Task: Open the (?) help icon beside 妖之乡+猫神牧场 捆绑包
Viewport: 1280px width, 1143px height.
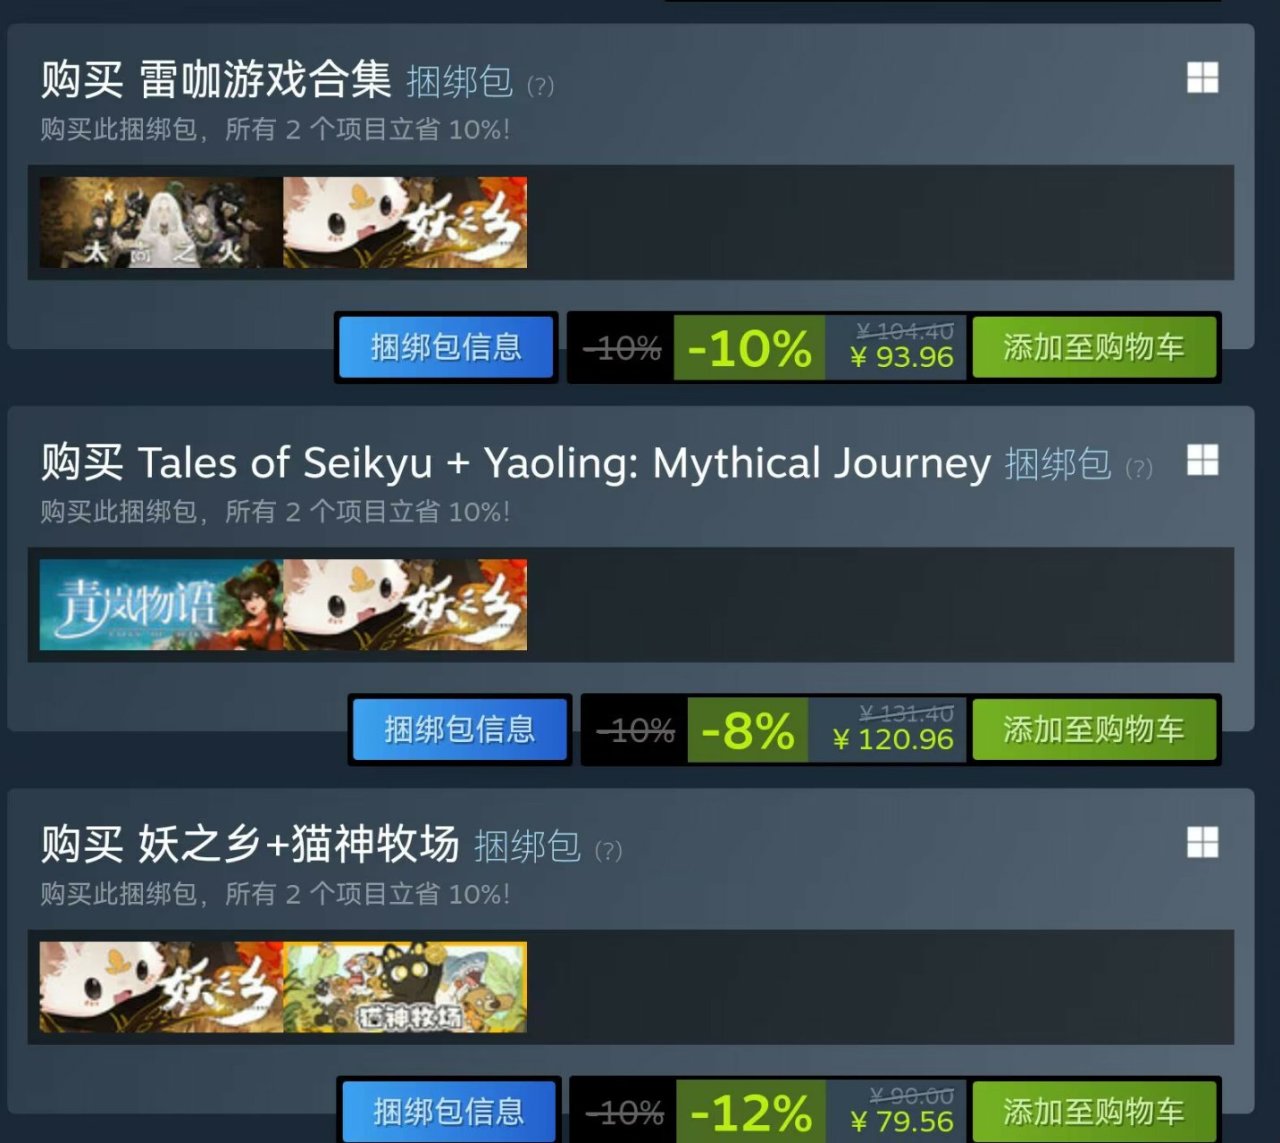Action: [608, 851]
